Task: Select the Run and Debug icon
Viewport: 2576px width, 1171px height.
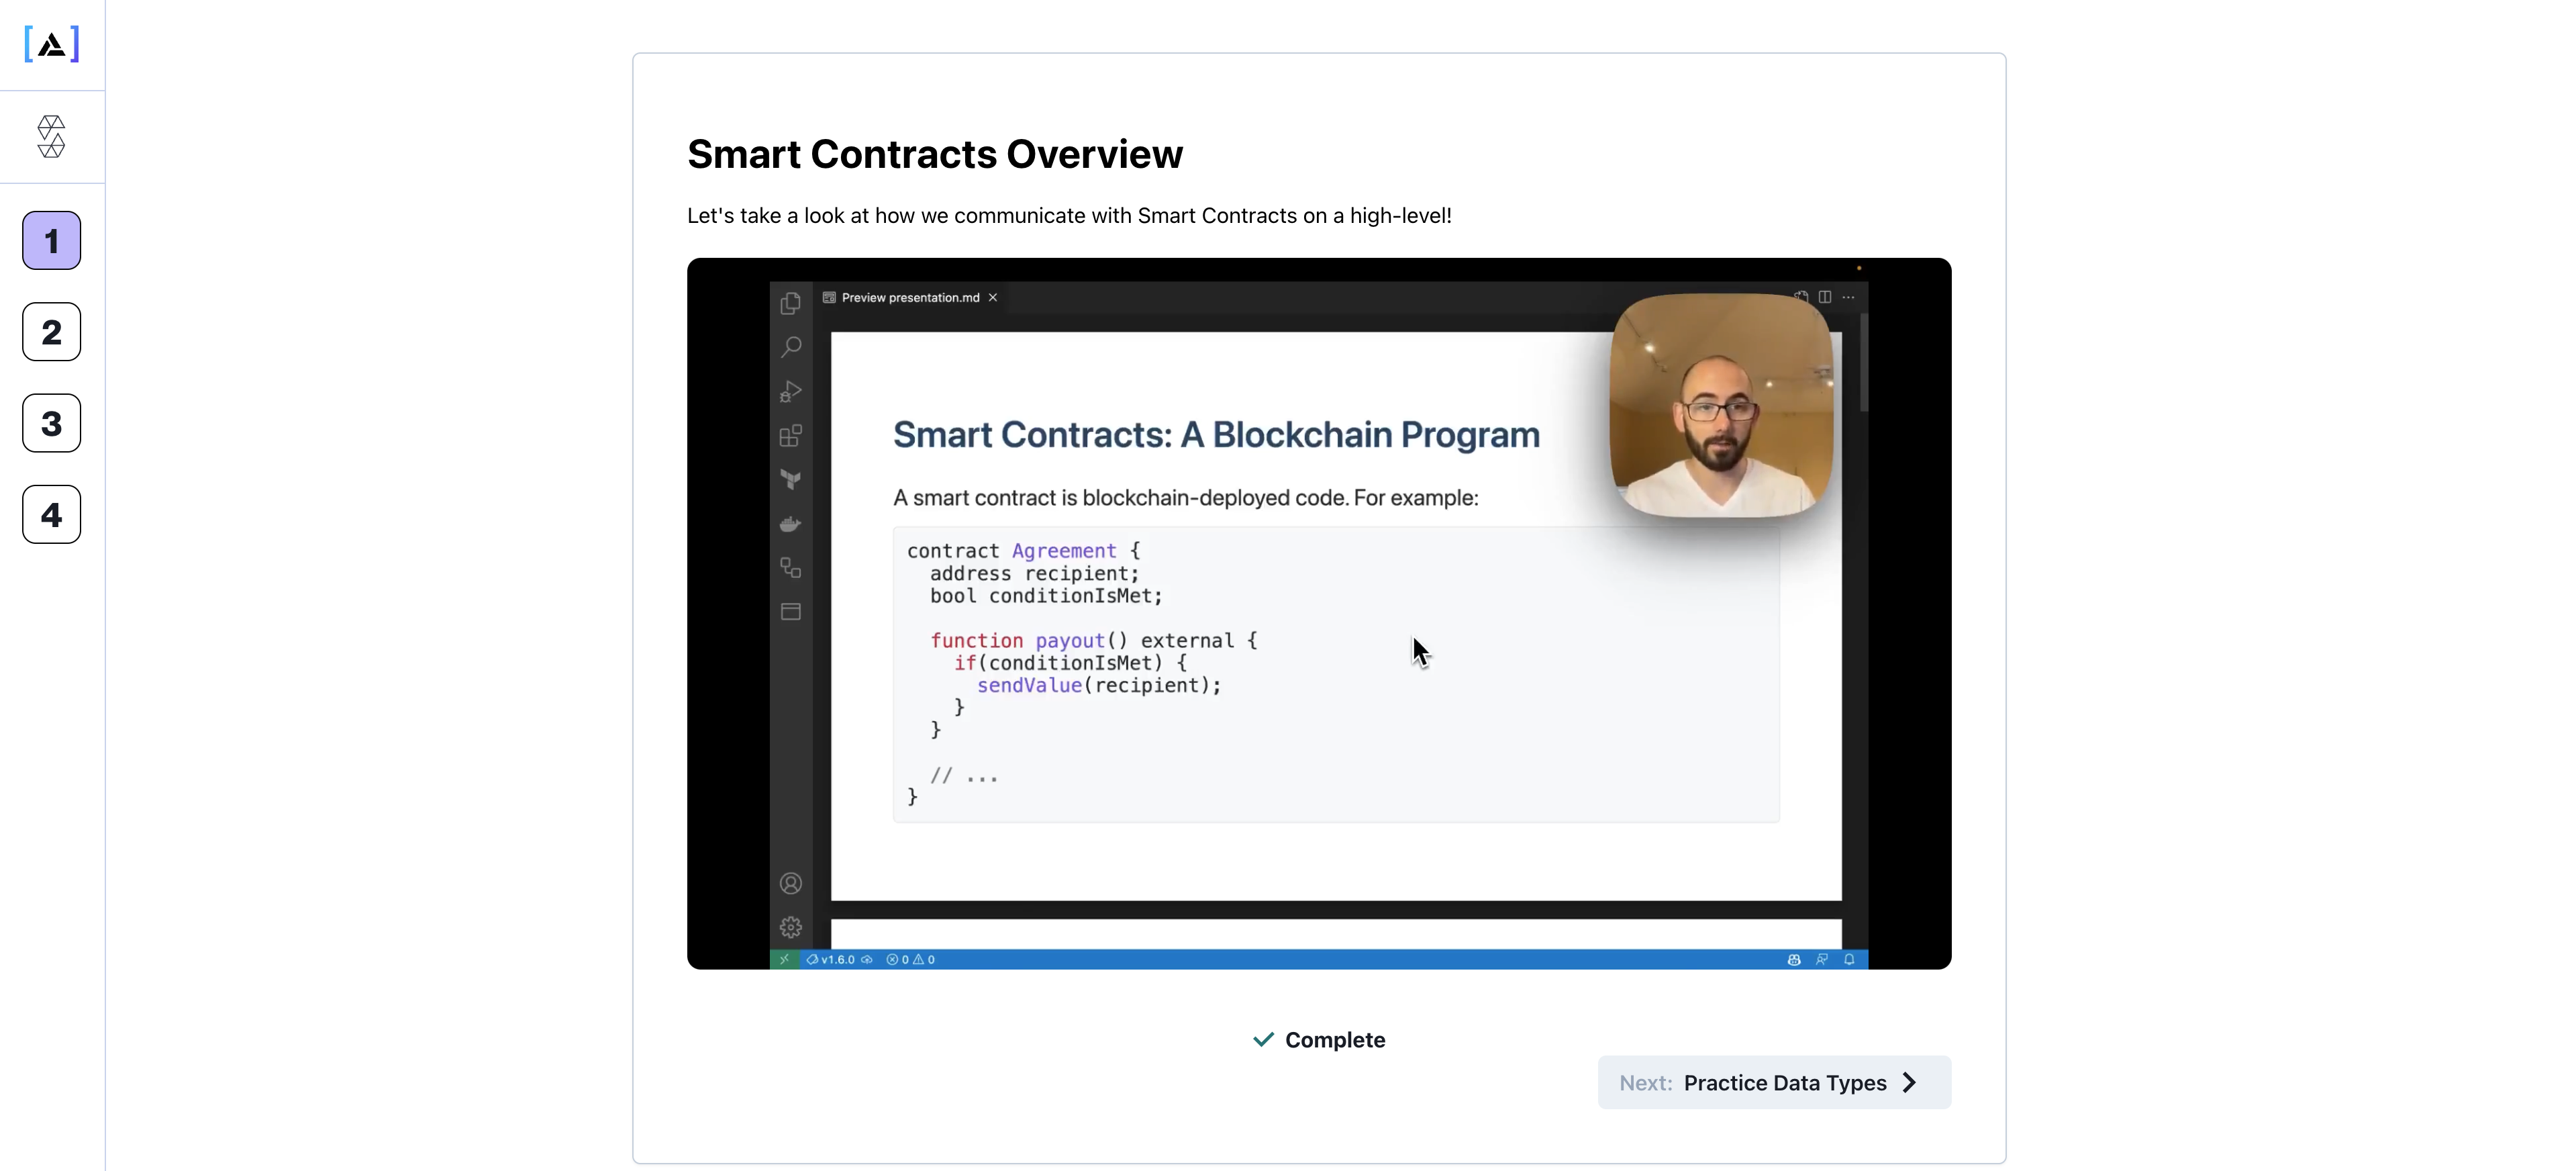Action: point(791,391)
